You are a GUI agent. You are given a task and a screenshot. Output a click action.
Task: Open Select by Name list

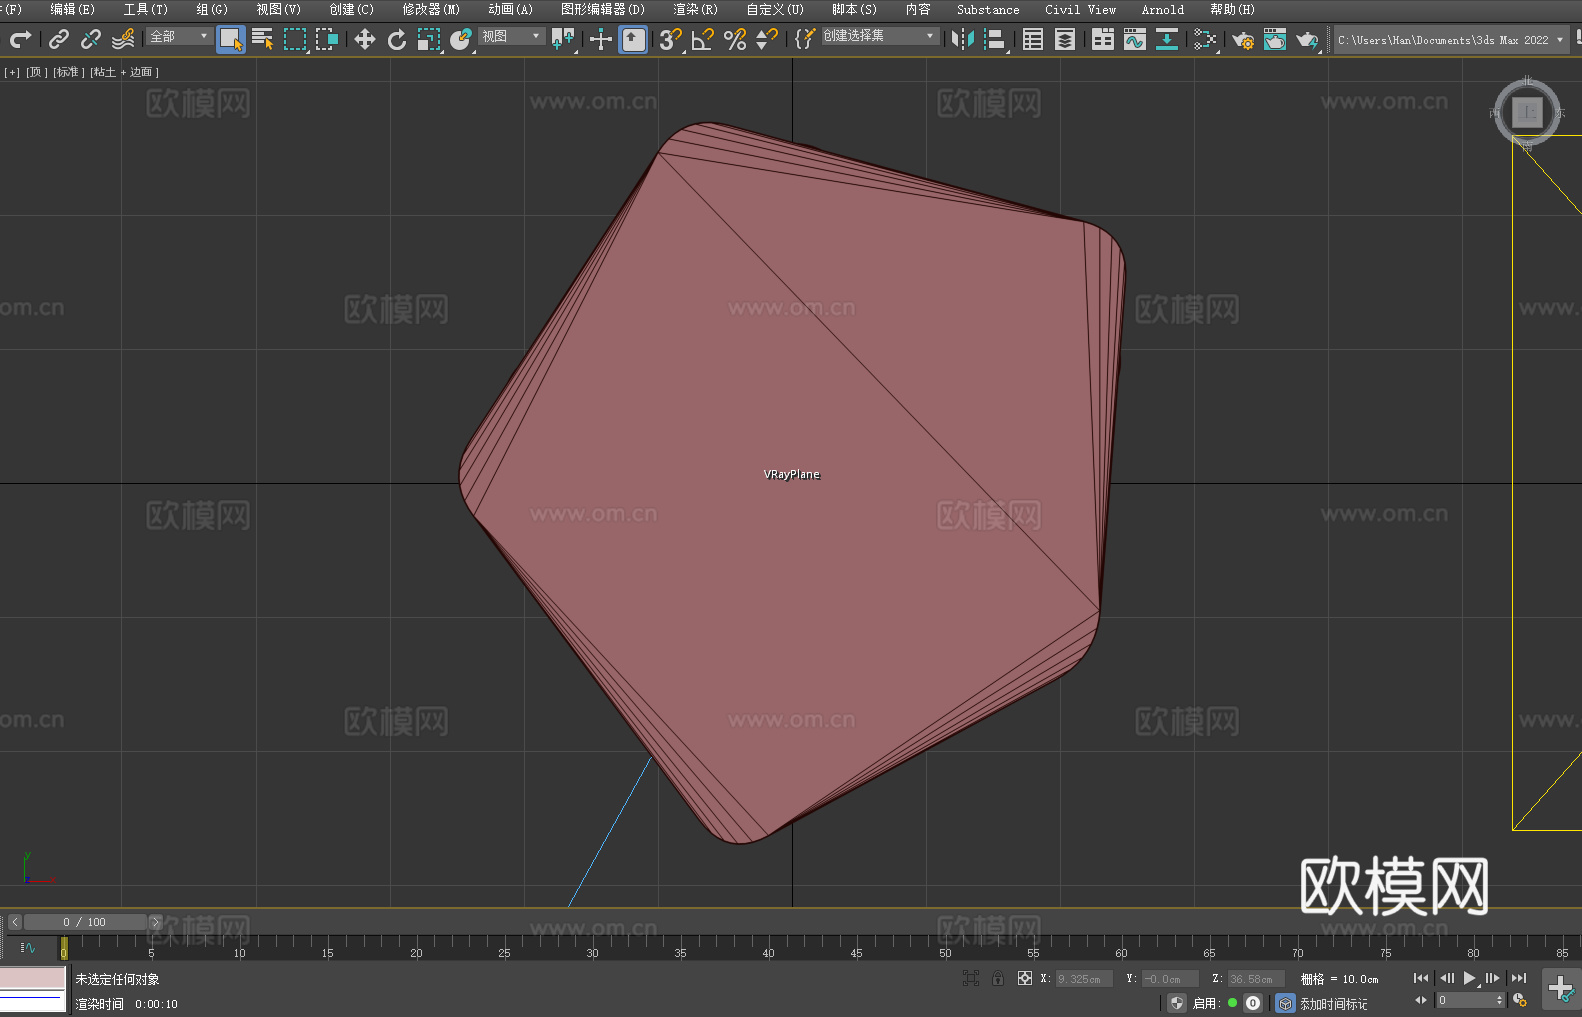tap(263, 39)
